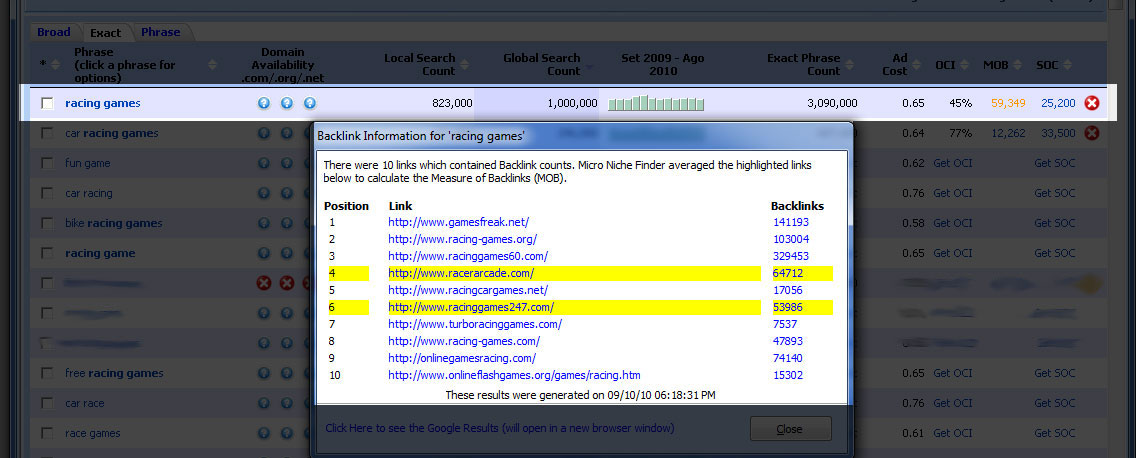The width and height of the screenshot is (1136, 458).
Task: Open trend bar chart for 'racing games'
Action: (x=656, y=103)
